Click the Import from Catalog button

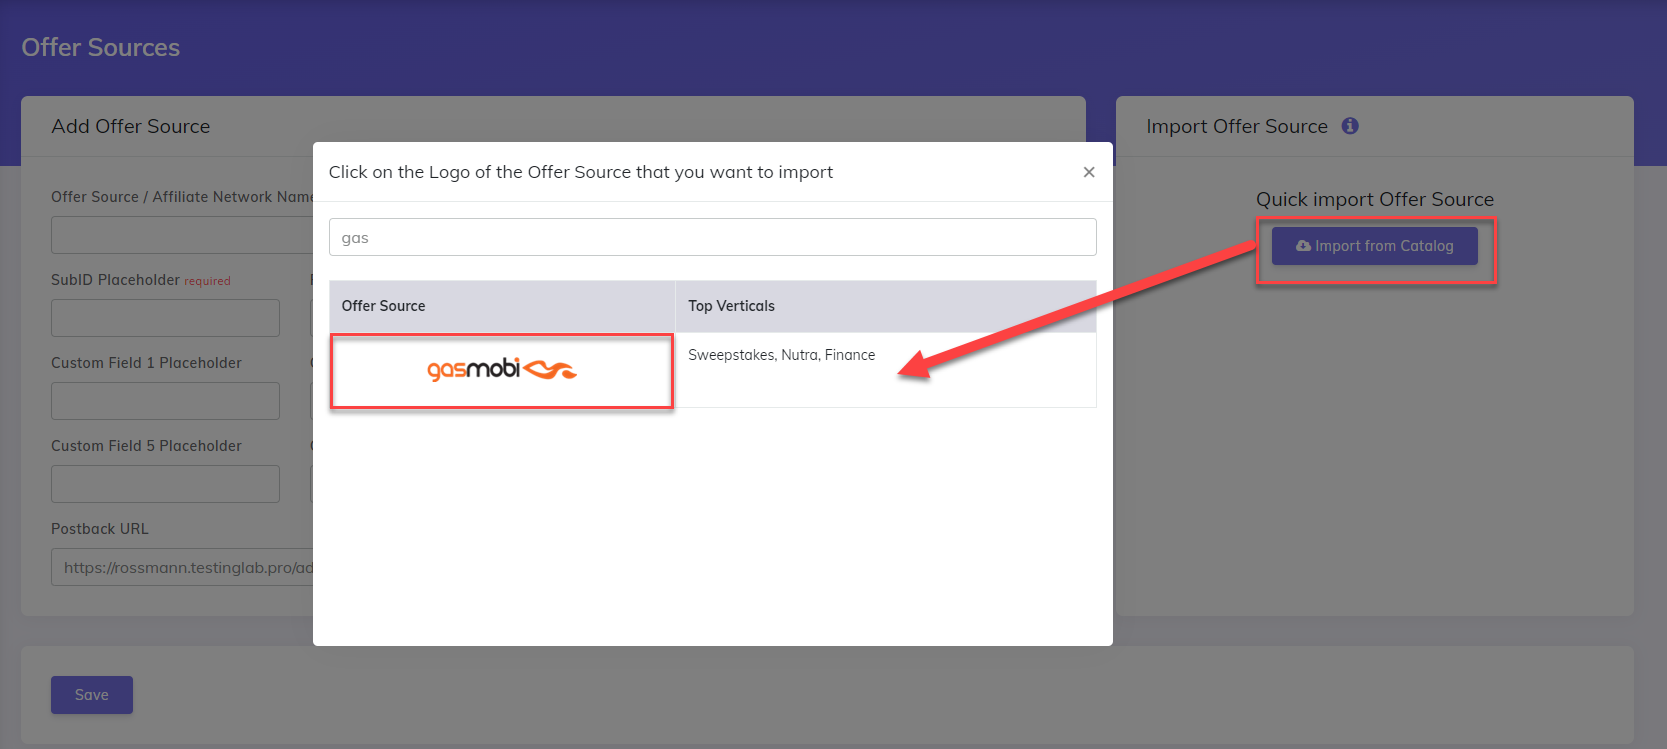(x=1375, y=246)
